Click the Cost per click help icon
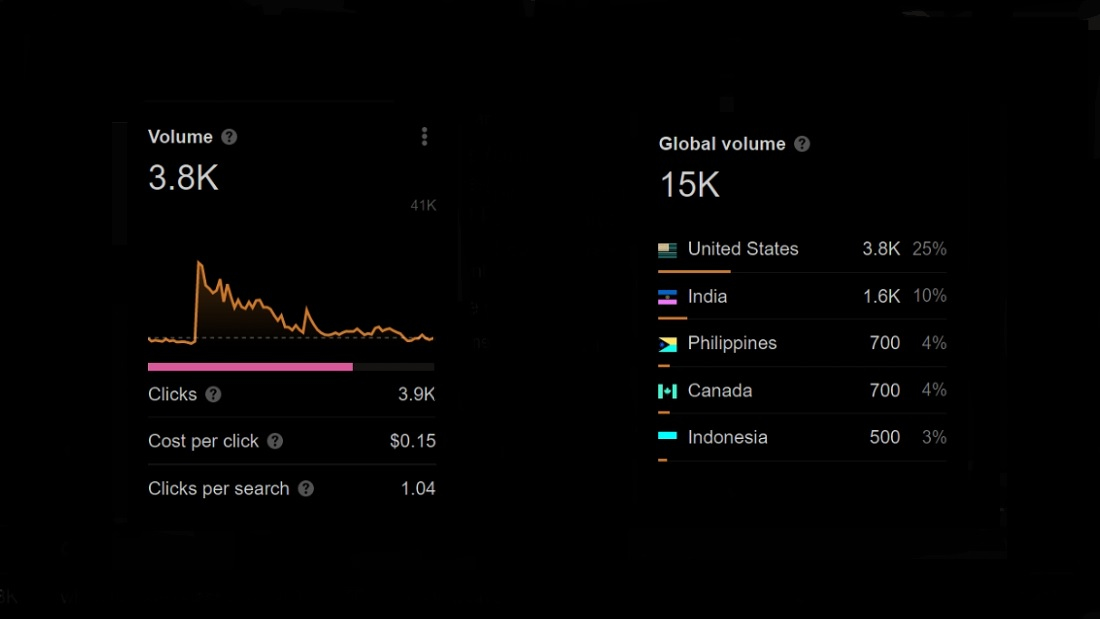This screenshot has width=1100, height=619. tap(275, 441)
